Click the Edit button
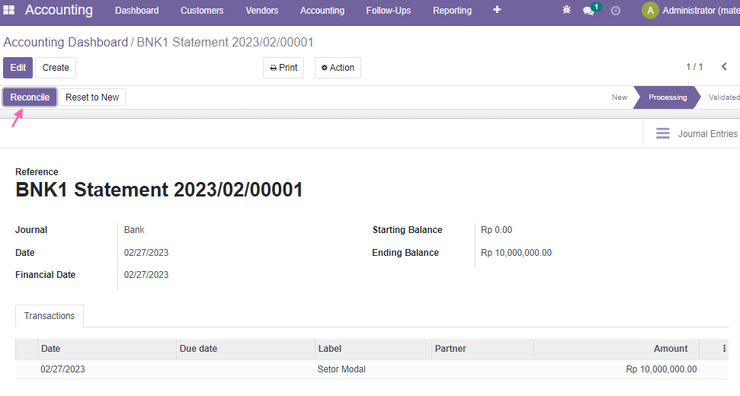 [x=18, y=67]
